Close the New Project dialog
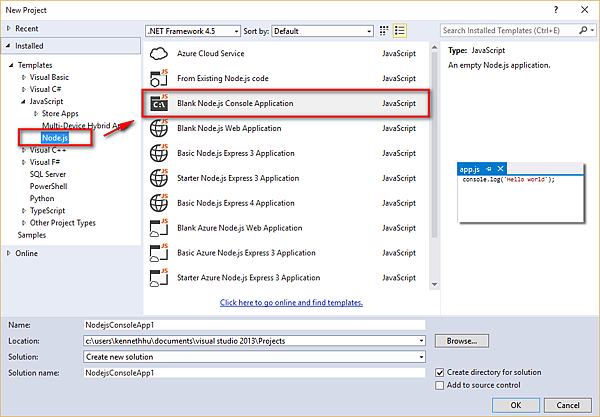600x417 pixels. click(x=585, y=10)
